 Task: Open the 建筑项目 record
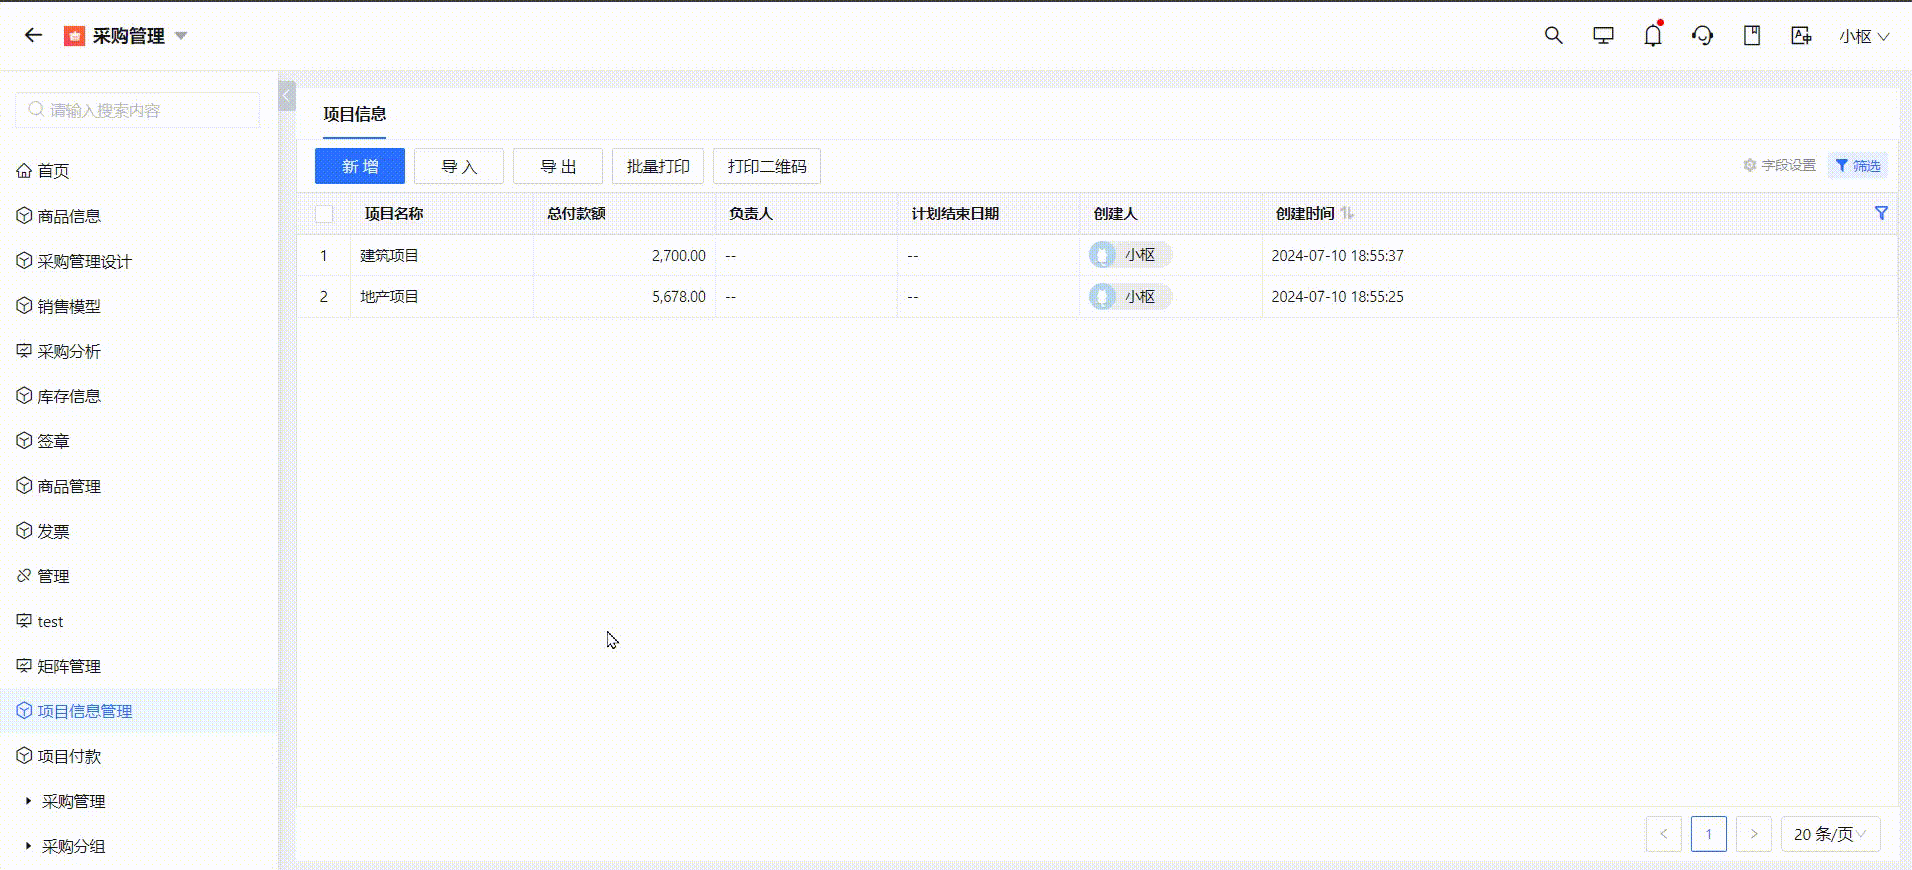390,256
